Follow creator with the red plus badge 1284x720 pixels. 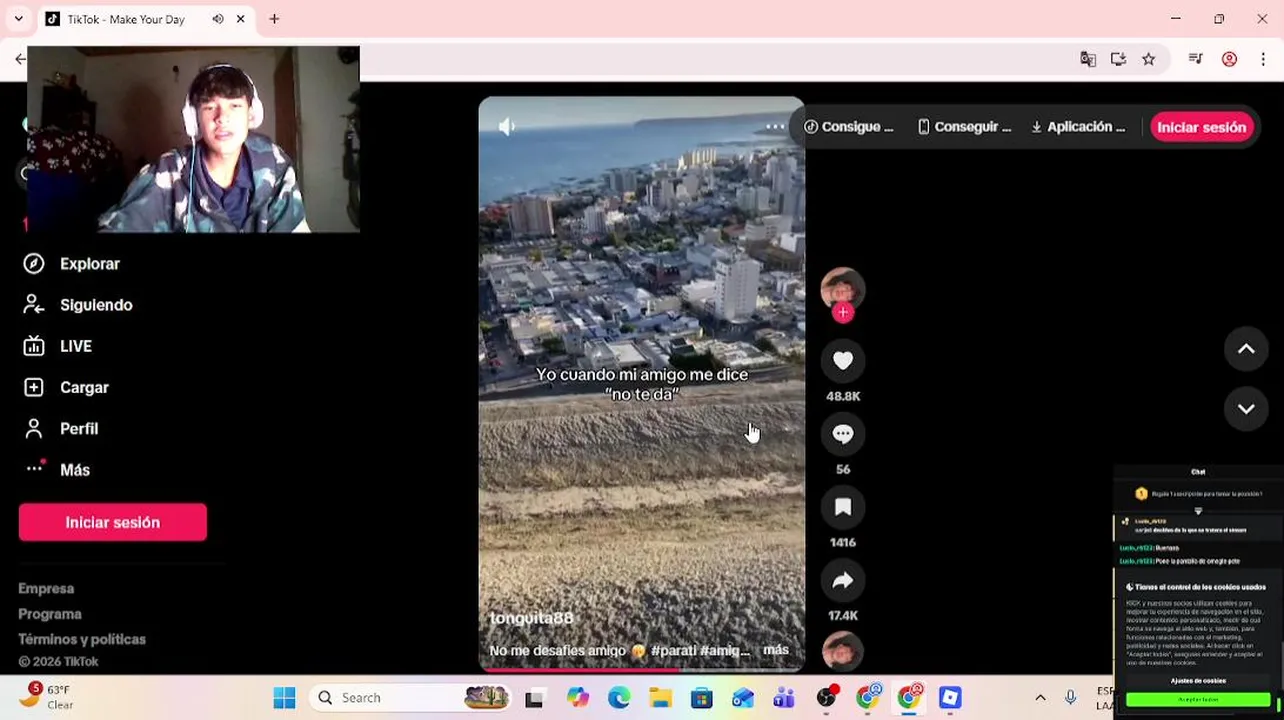(843, 313)
